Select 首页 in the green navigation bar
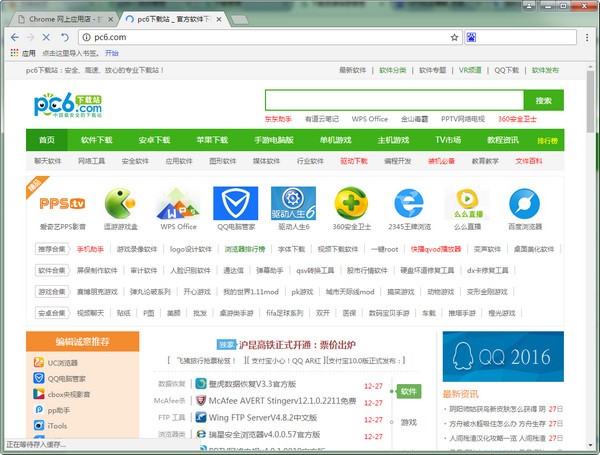The width and height of the screenshot is (600, 455). coord(47,140)
